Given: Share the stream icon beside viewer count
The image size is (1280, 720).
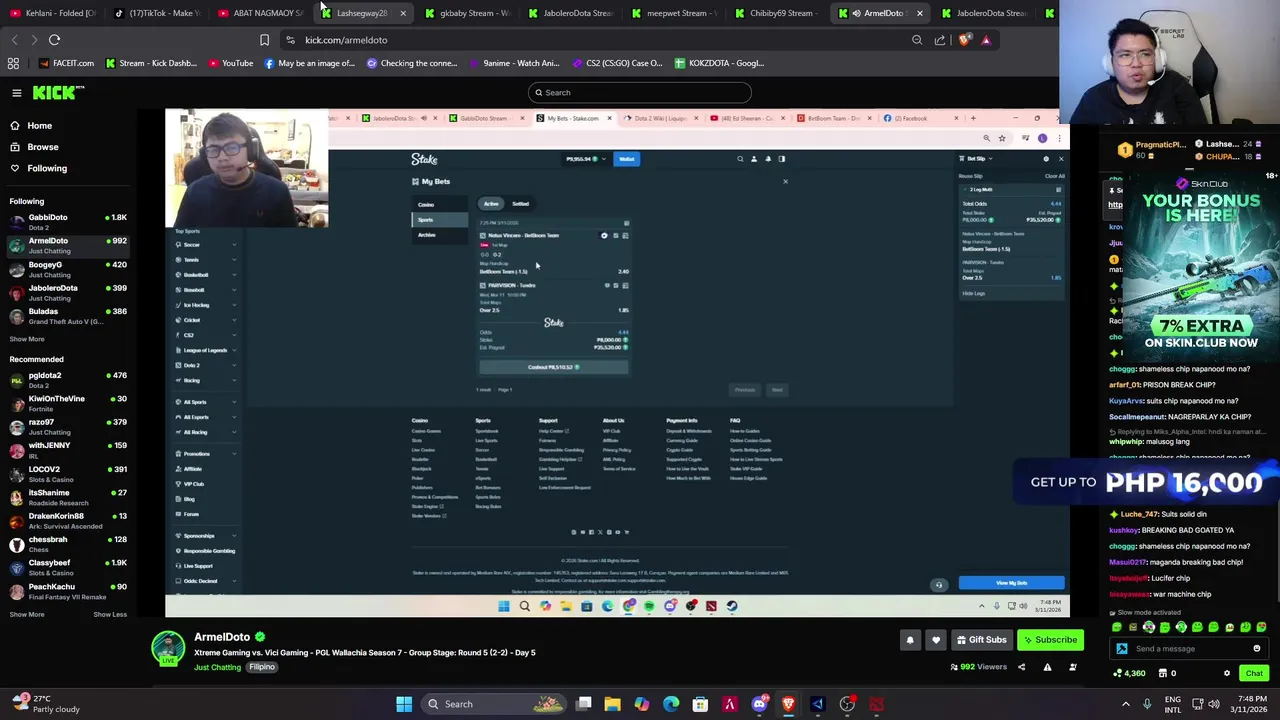Looking at the screenshot, I should pyautogui.click(x=1021, y=667).
